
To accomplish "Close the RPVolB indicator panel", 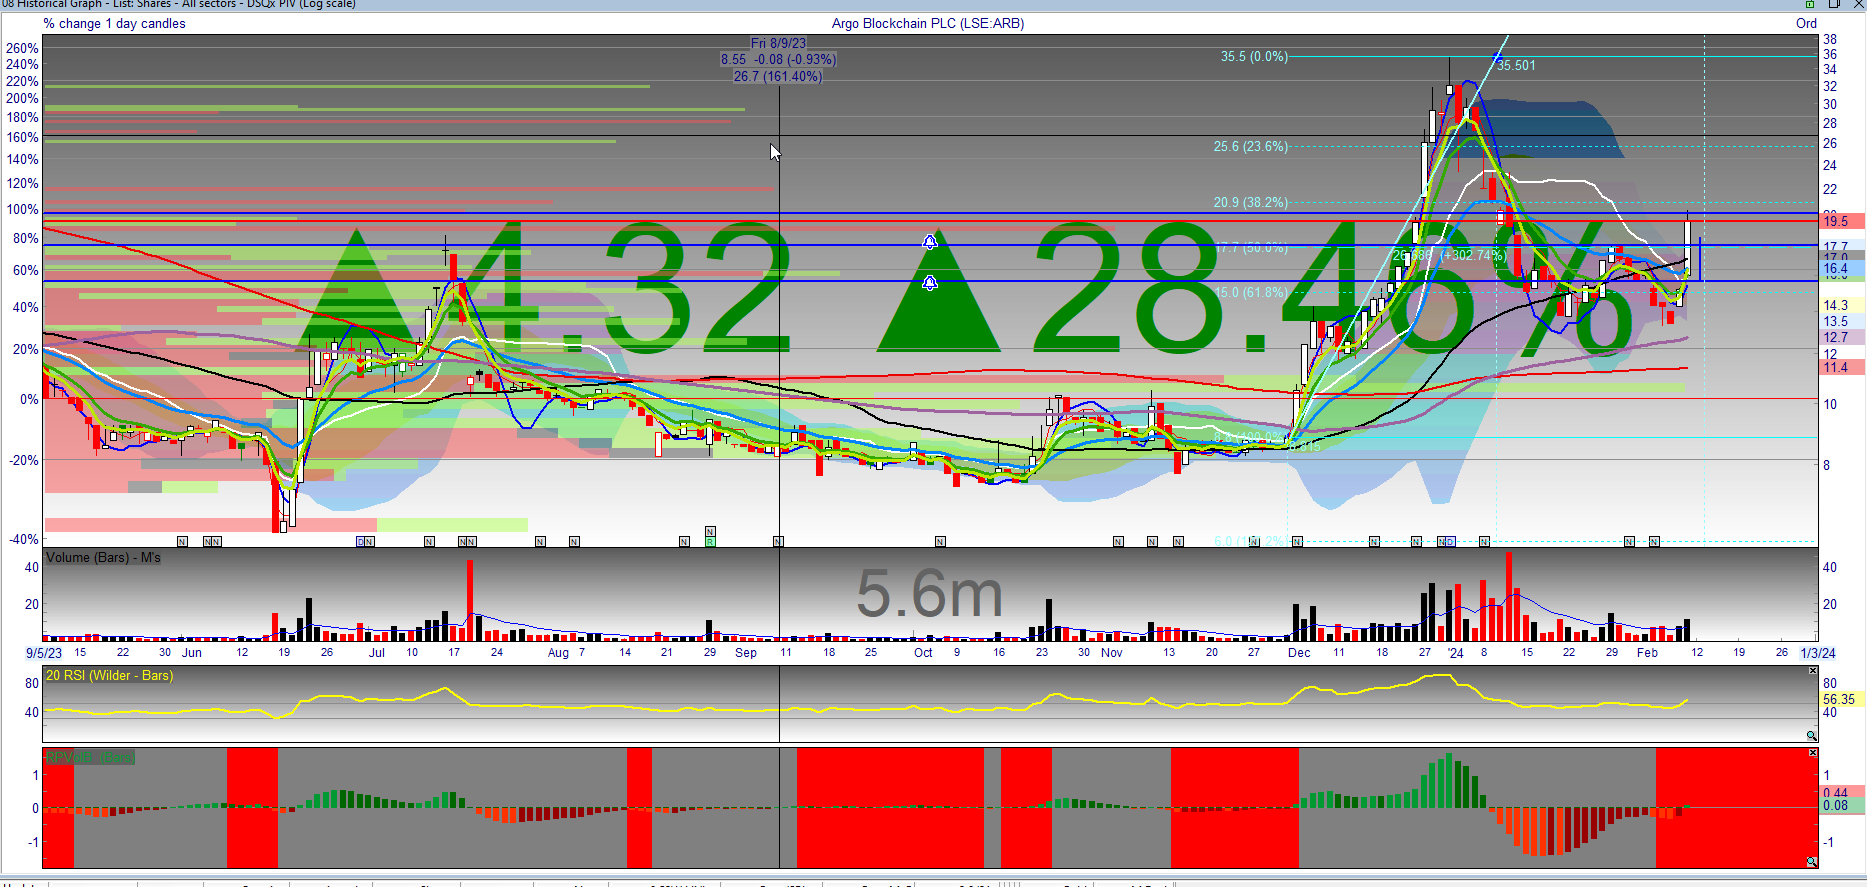I will (1813, 752).
